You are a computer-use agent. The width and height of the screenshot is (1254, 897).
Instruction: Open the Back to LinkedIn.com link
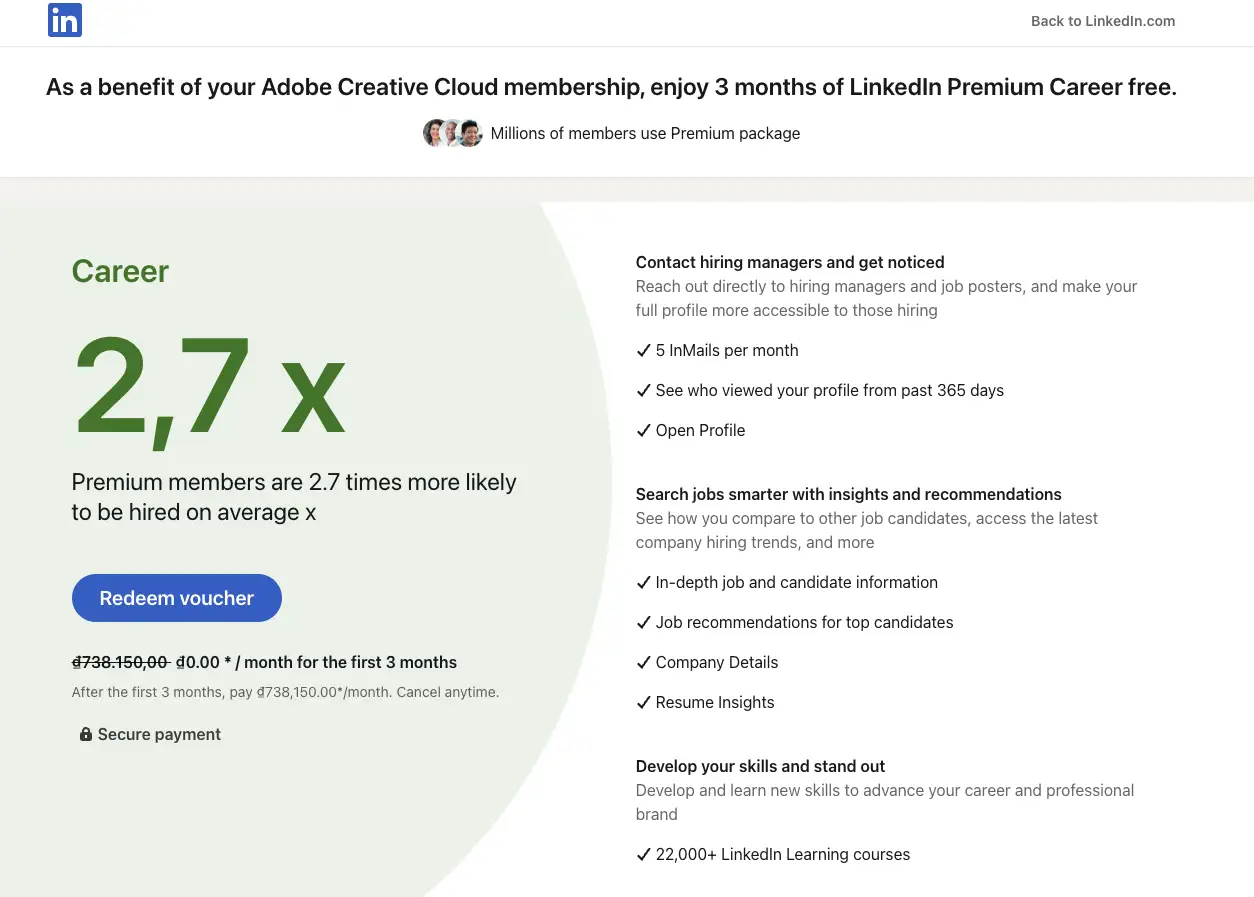pos(1102,20)
